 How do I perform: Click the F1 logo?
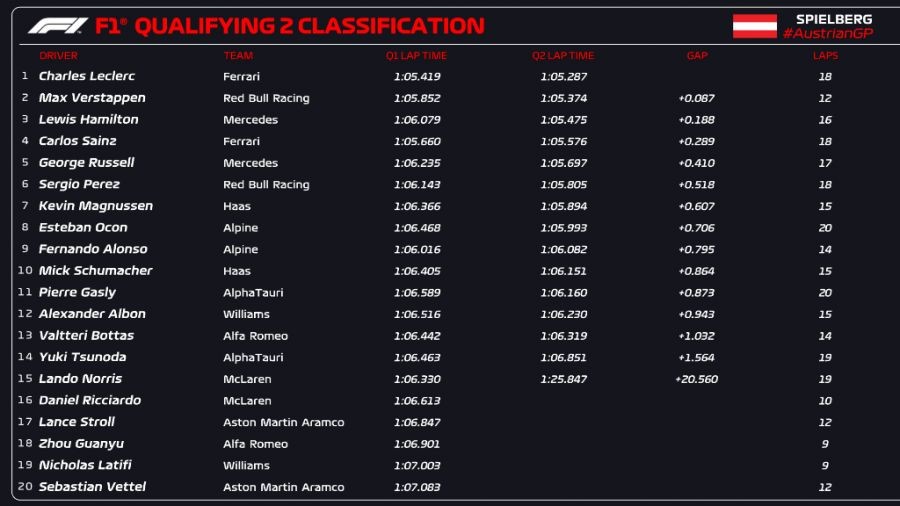click(x=57, y=26)
